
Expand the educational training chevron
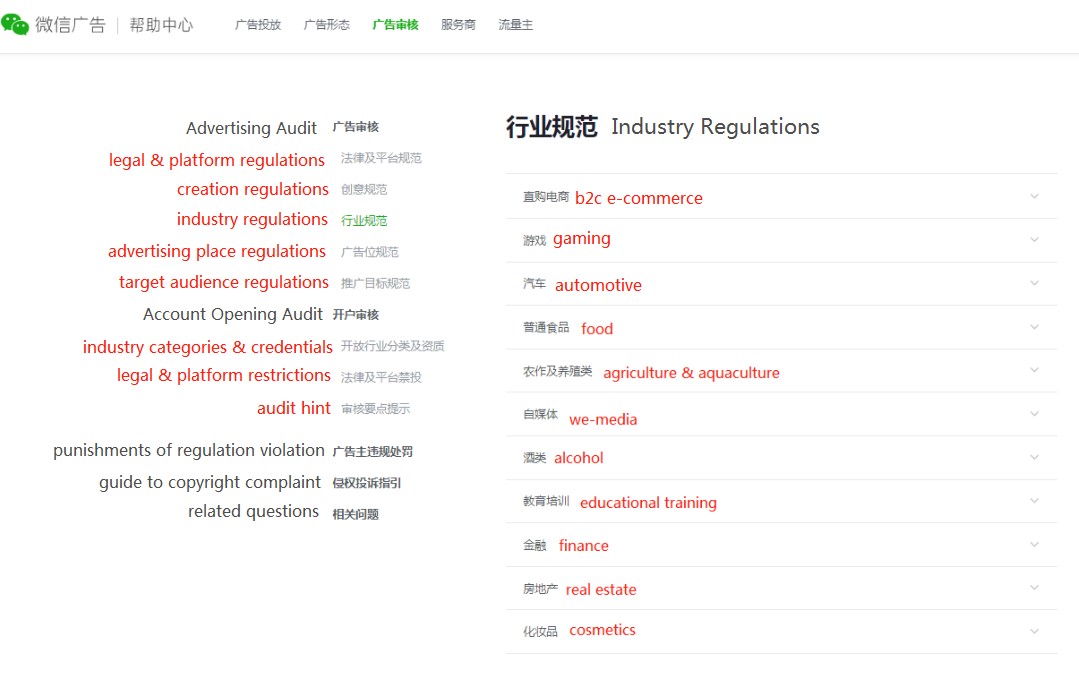pyautogui.click(x=1034, y=500)
